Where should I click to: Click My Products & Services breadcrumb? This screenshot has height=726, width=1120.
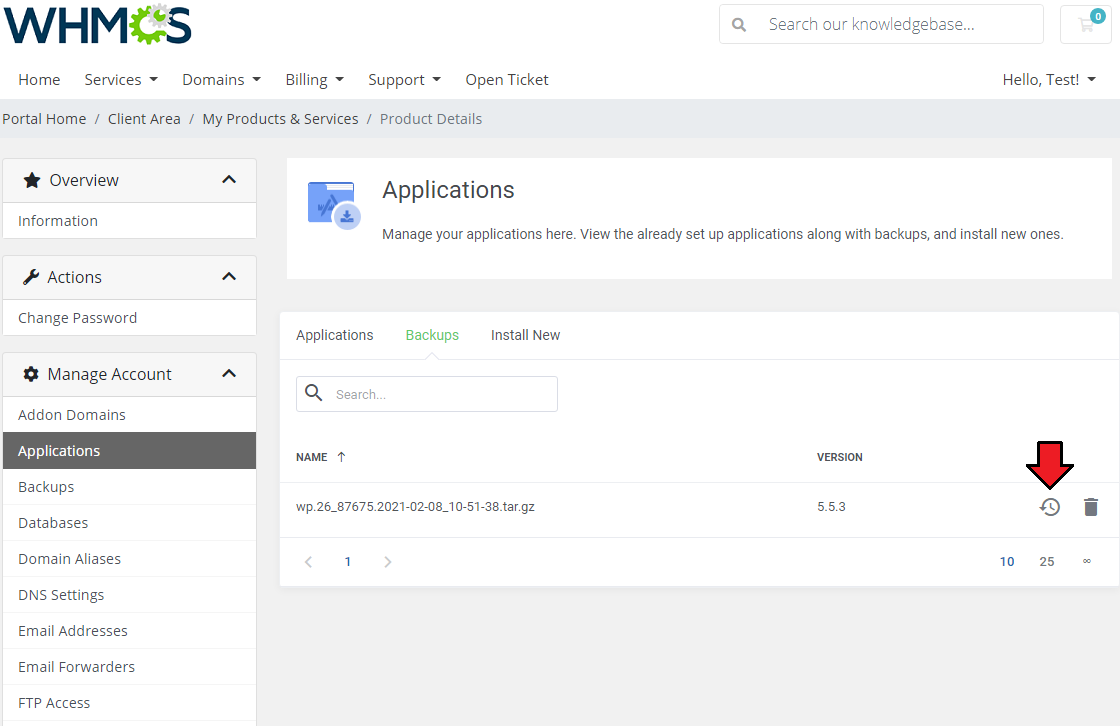pos(280,119)
